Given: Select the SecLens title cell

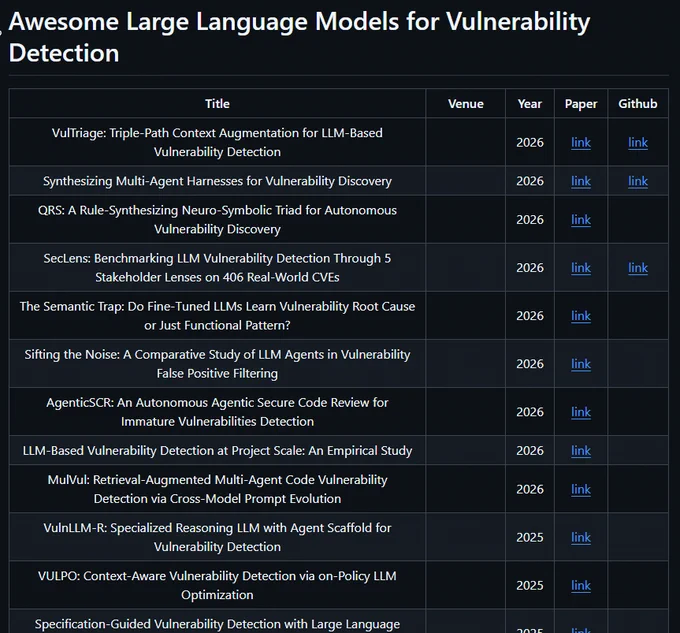Looking at the screenshot, I should point(217,268).
